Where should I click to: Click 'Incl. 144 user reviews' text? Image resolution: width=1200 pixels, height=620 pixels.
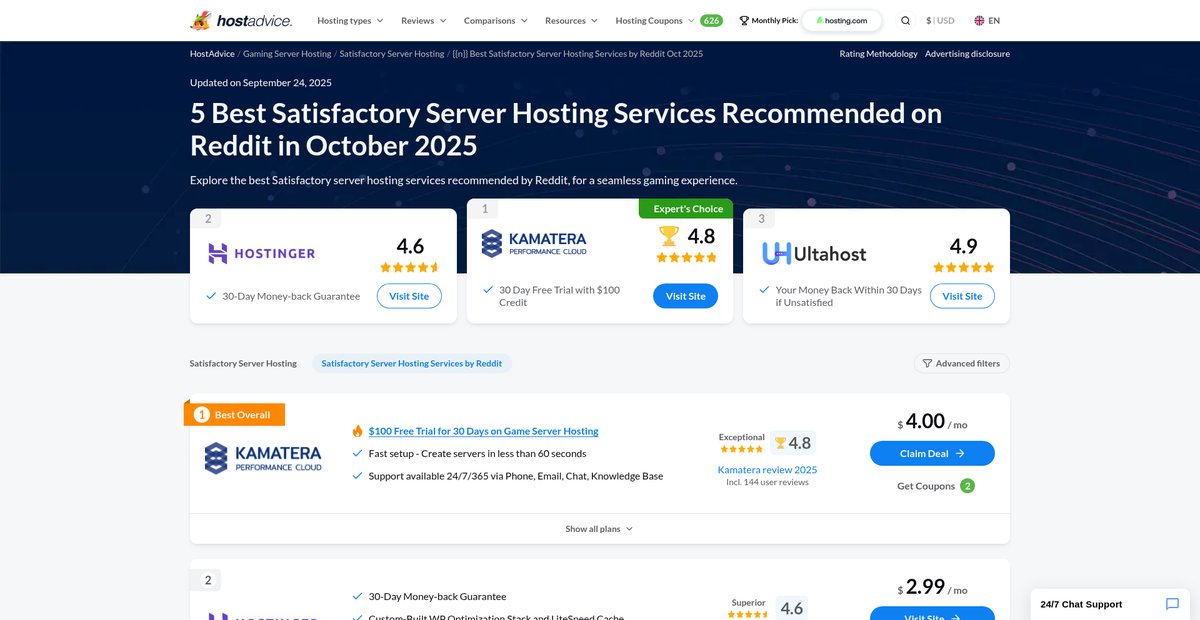767,482
